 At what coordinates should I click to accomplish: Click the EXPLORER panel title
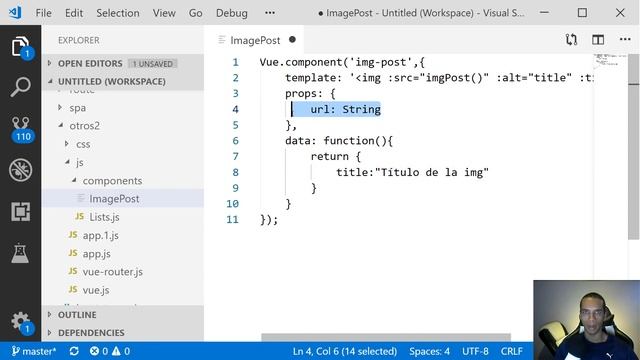pos(79,40)
